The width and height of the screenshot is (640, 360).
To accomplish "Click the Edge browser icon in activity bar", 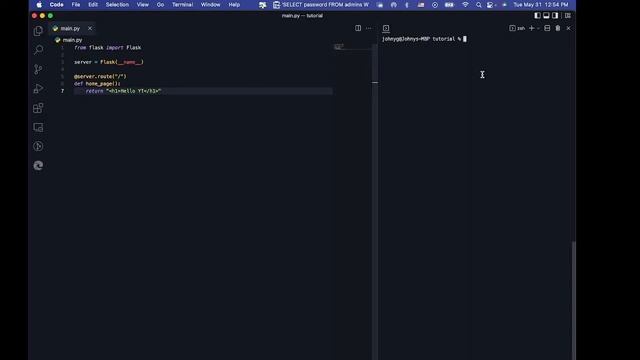I will point(38,165).
